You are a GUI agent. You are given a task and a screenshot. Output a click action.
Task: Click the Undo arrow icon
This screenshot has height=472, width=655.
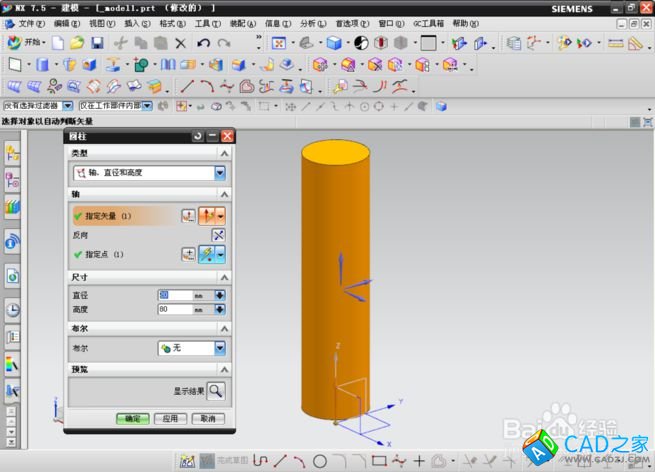point(204,43)
